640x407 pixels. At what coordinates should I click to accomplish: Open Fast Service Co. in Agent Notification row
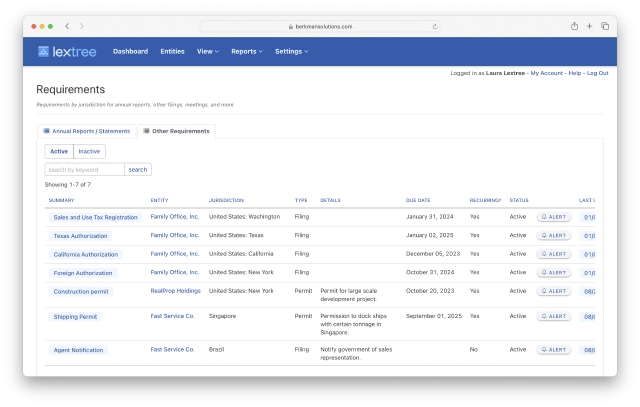pyautogui.click(x=172, y=349)
